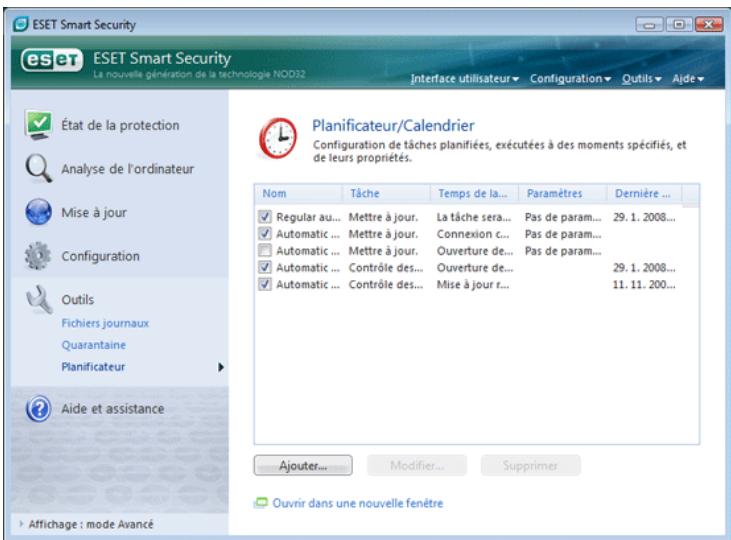This screenshot has width=731, height=540.
Task: Maximize the ESET Smart Security window
Action: coord(679,24)
